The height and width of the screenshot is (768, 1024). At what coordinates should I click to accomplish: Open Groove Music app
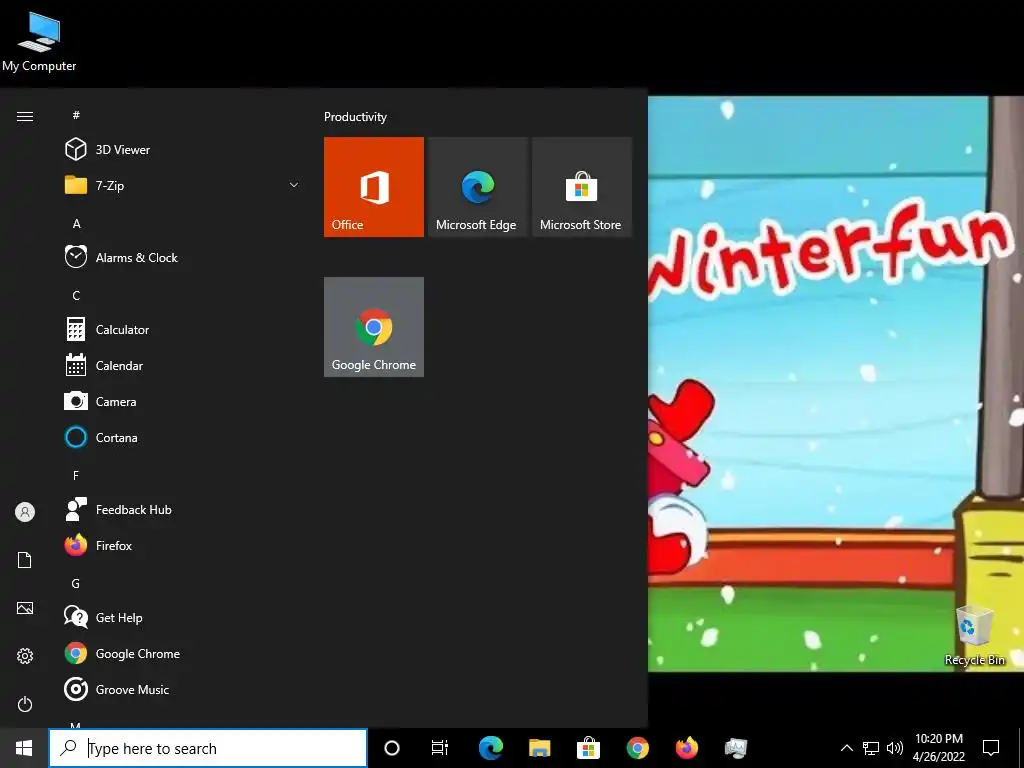coord(183,690)
